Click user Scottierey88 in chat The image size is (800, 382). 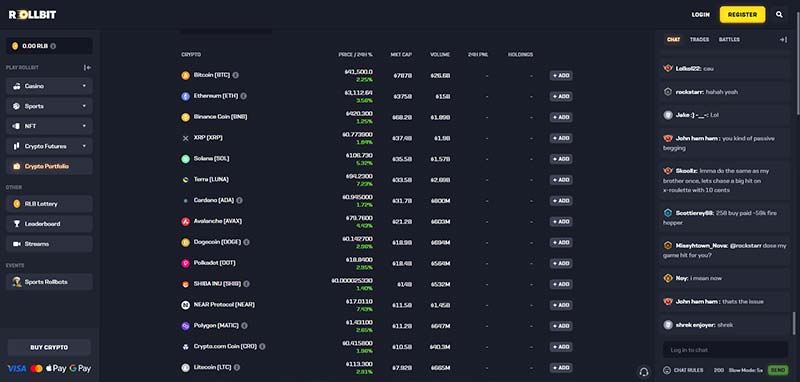pyautogui.click(x=694, y=213)
